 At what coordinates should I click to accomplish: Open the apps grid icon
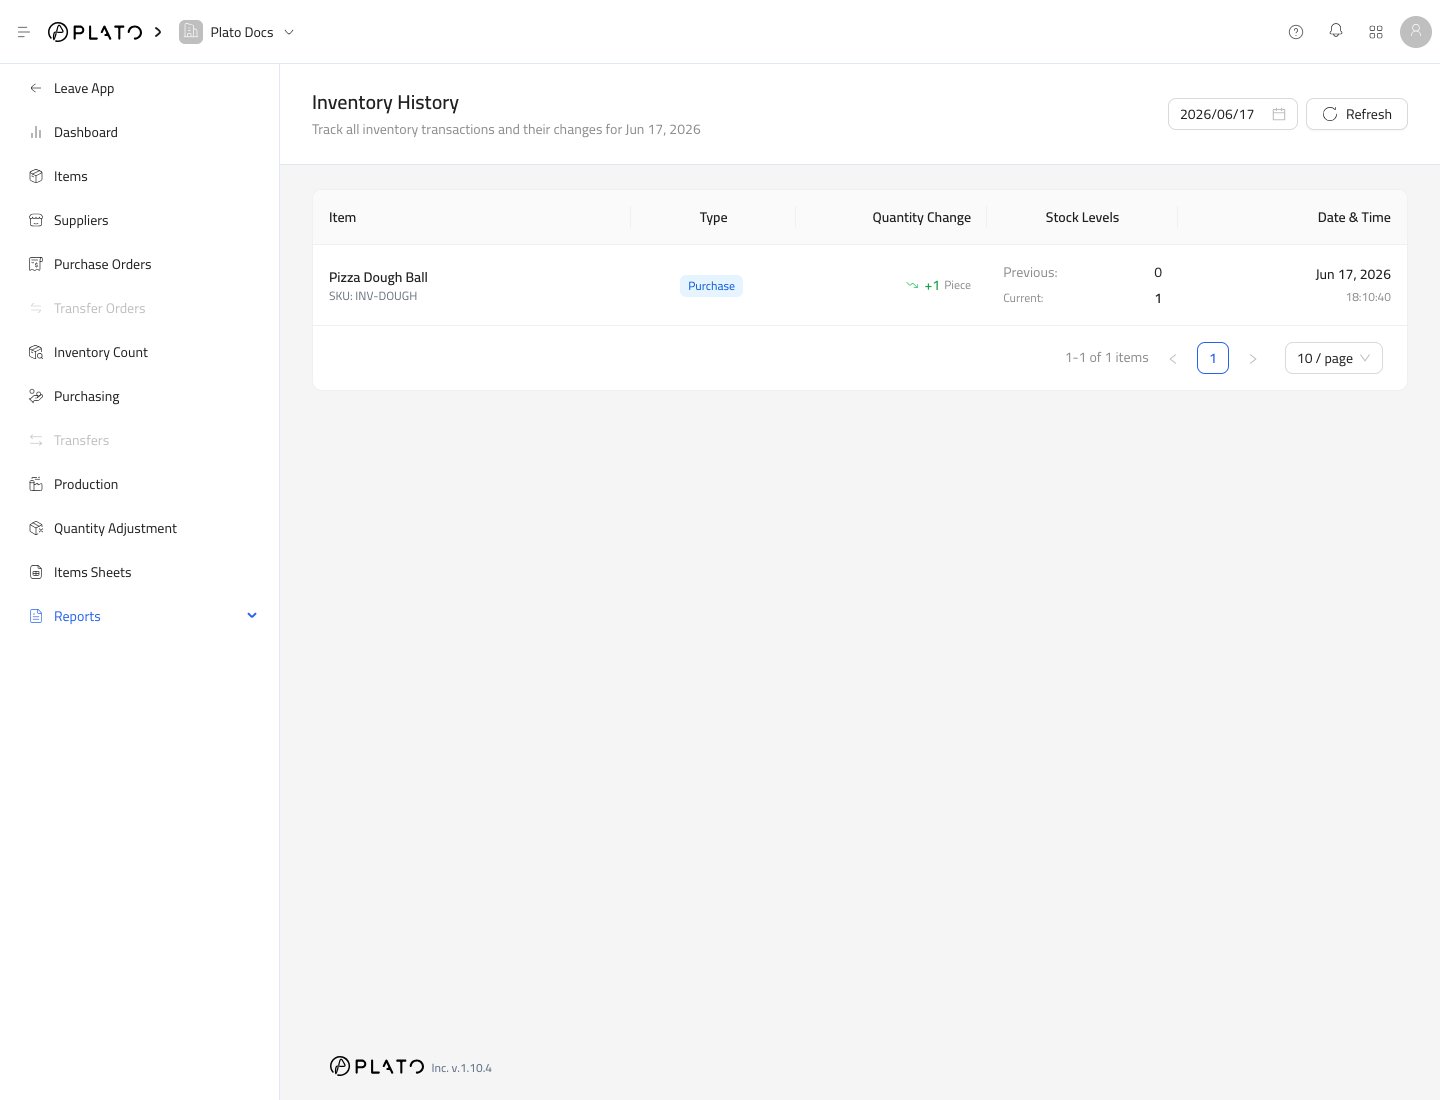point(1376,32)
